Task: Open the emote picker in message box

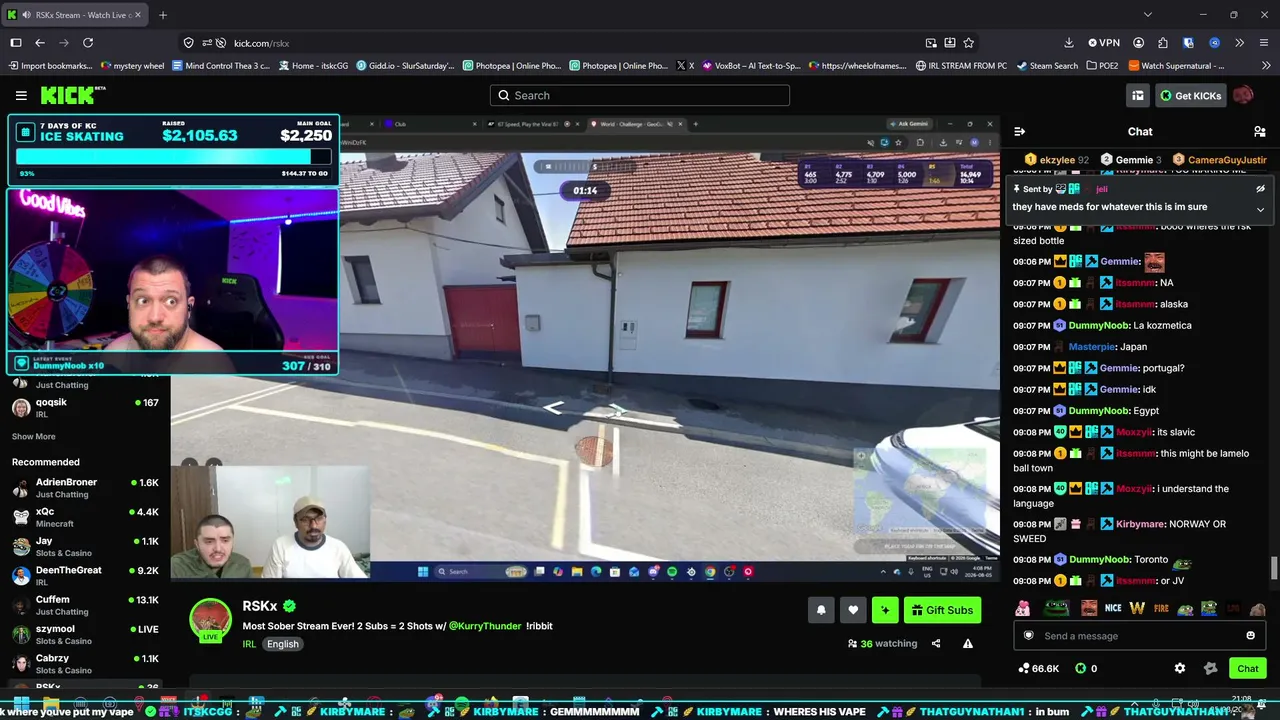Action: click(x=1250, y=636)
